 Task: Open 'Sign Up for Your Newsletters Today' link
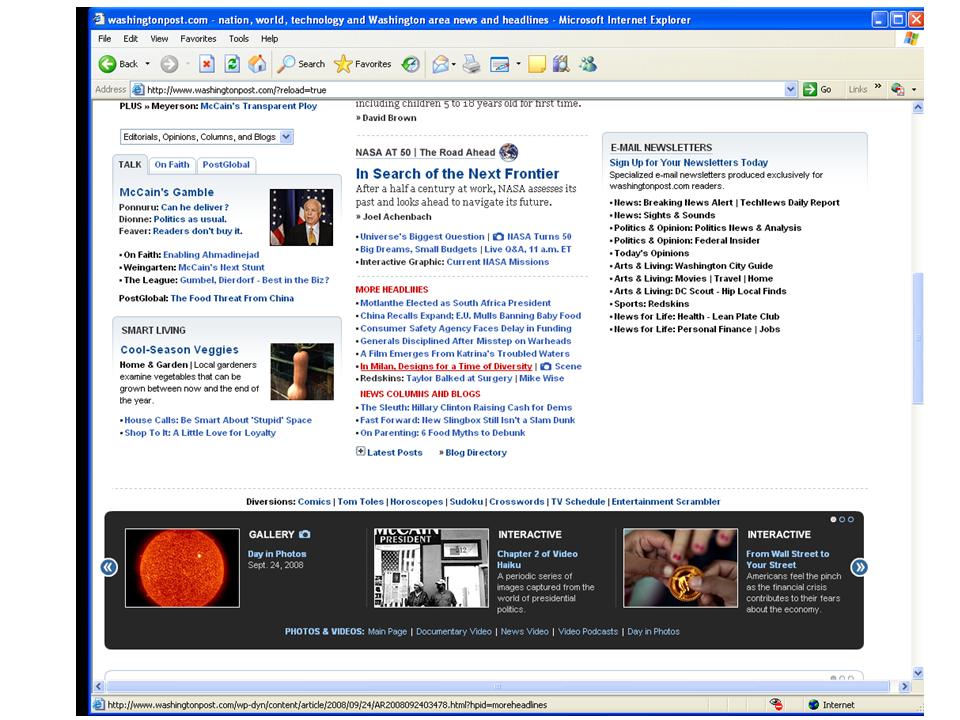pos(688,162)
